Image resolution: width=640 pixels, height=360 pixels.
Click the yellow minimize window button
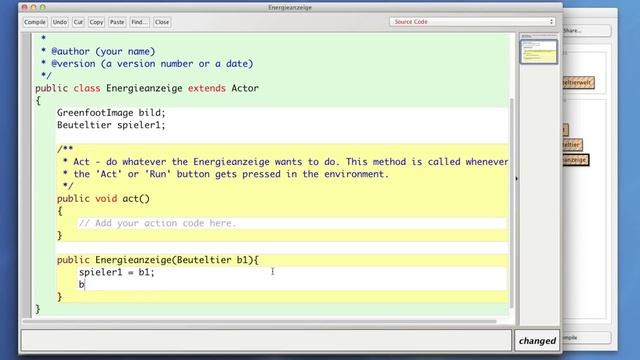[33, 7]
